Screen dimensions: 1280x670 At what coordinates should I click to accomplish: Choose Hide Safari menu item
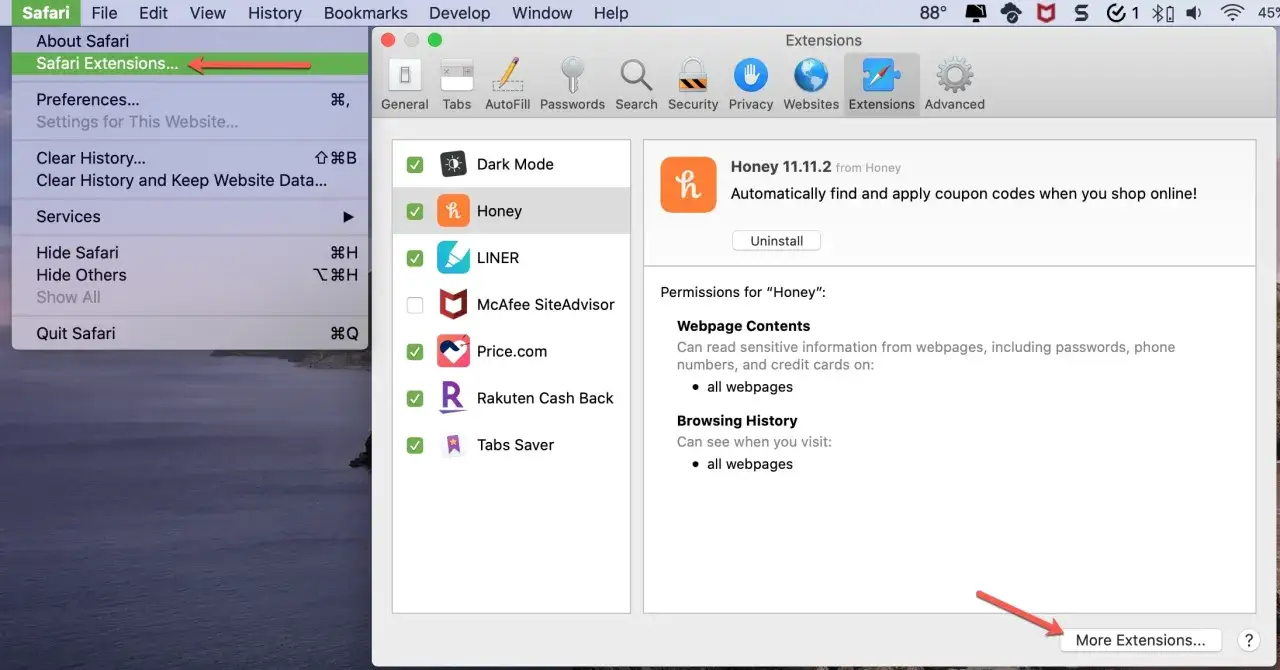190,252
